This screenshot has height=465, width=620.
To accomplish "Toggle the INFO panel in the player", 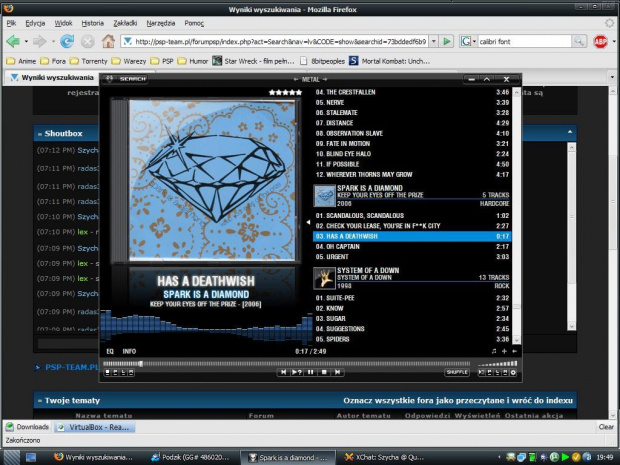I will (129, 351).
